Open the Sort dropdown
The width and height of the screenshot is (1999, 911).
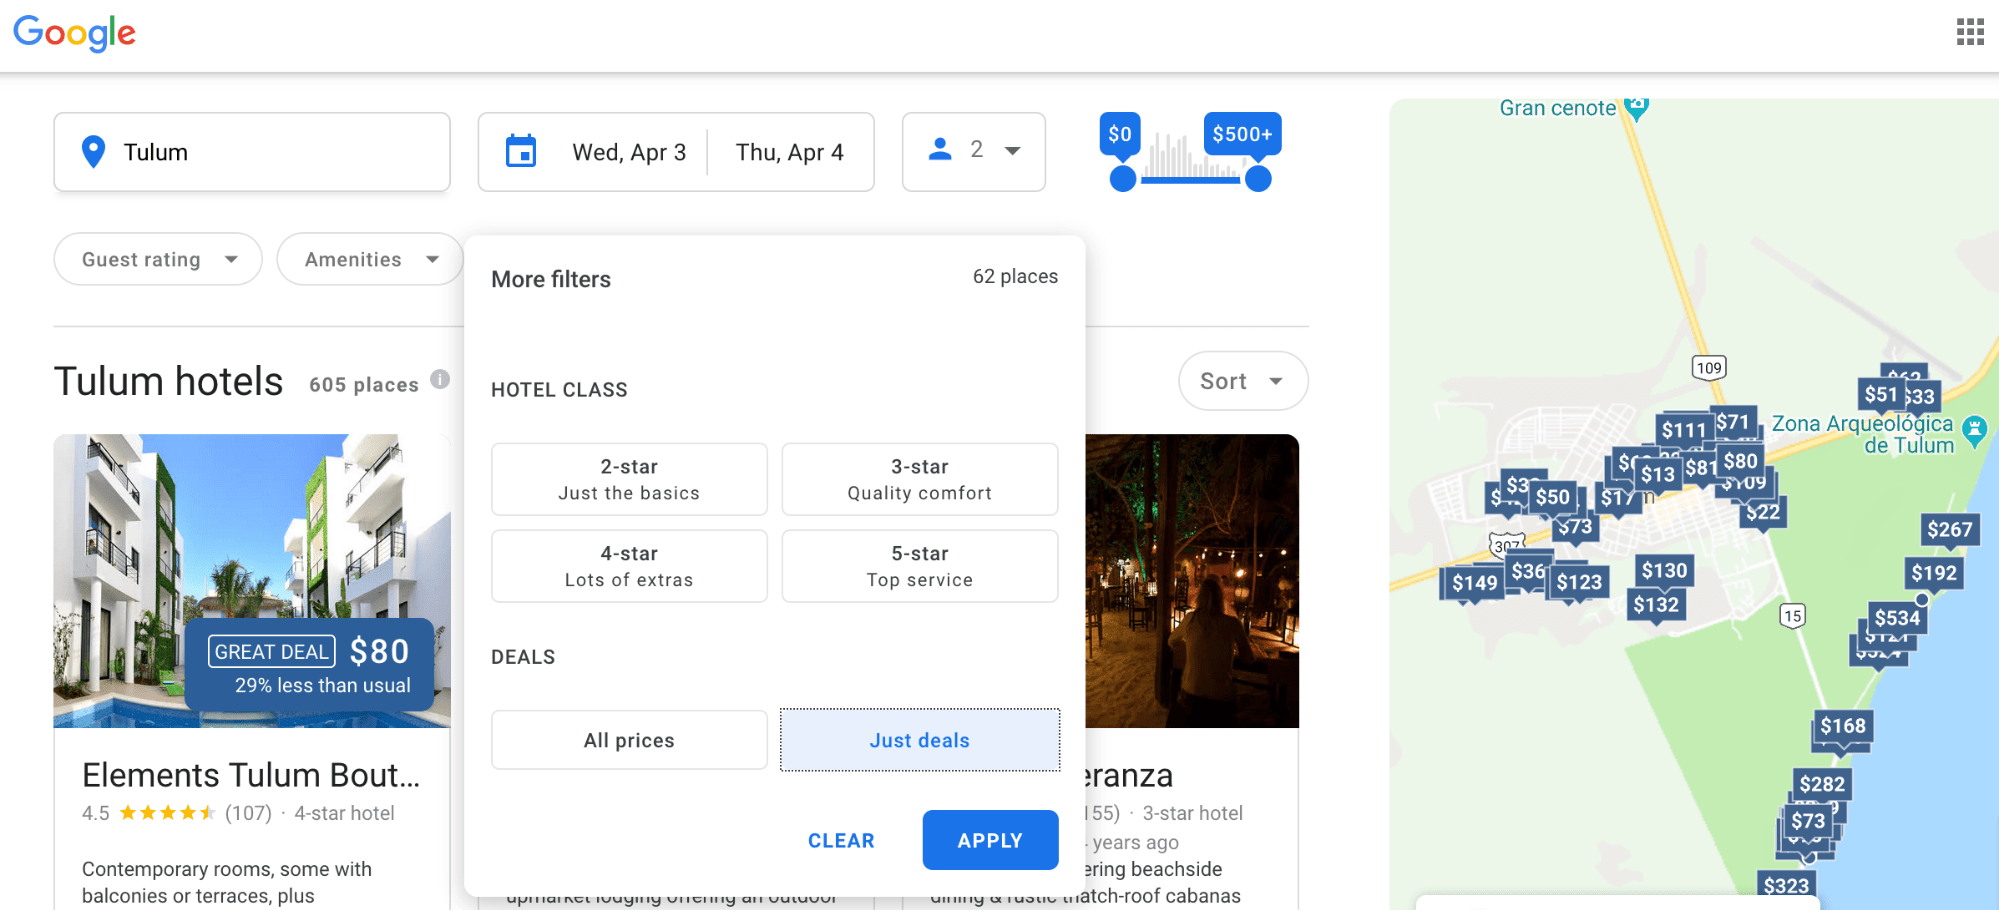pyautogui.click(x=1243, y=381)
